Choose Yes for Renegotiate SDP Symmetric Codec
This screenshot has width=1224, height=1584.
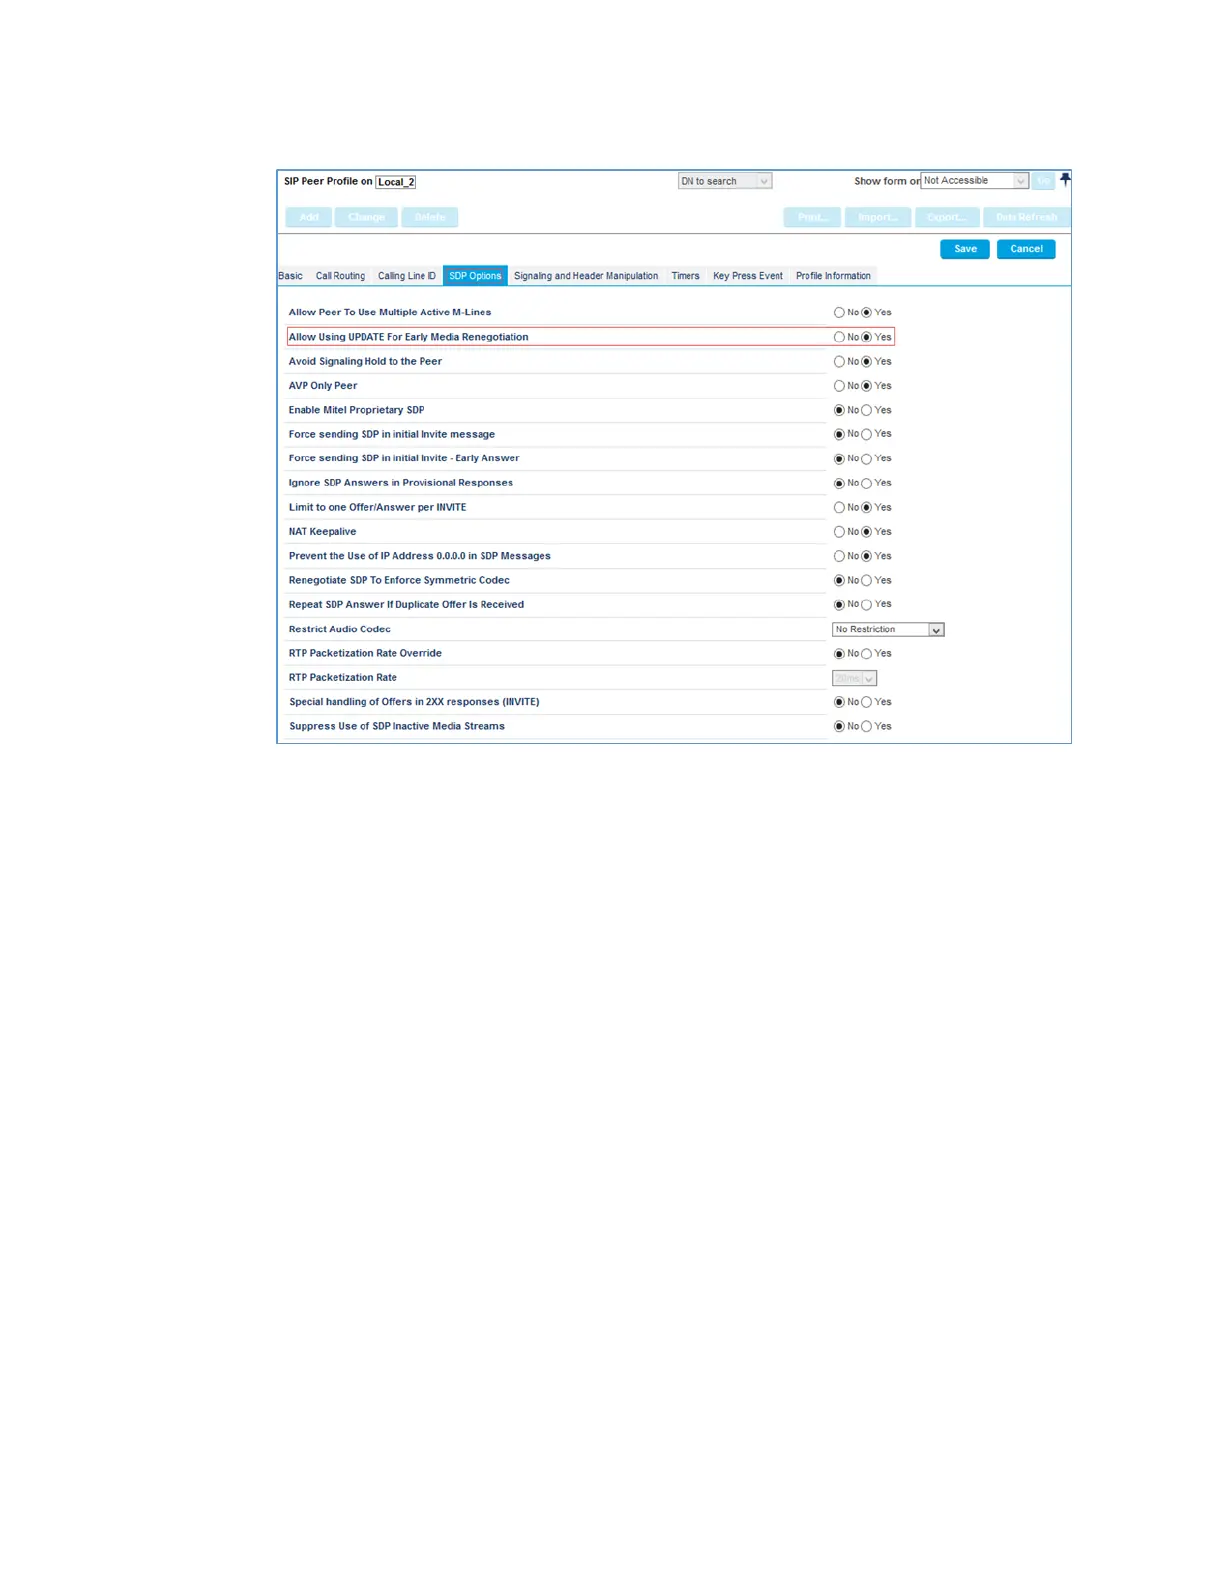pos(867,581)
